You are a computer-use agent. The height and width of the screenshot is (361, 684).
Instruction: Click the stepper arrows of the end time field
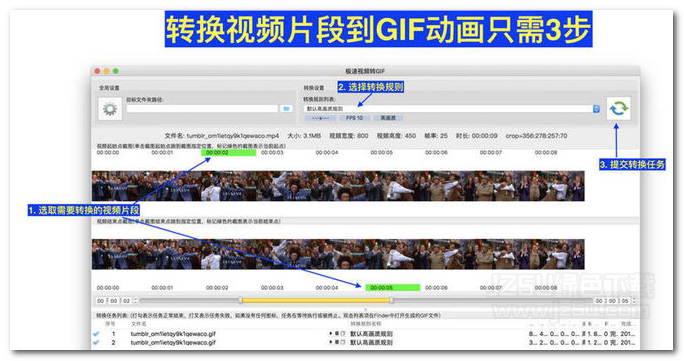coord(633,301)
